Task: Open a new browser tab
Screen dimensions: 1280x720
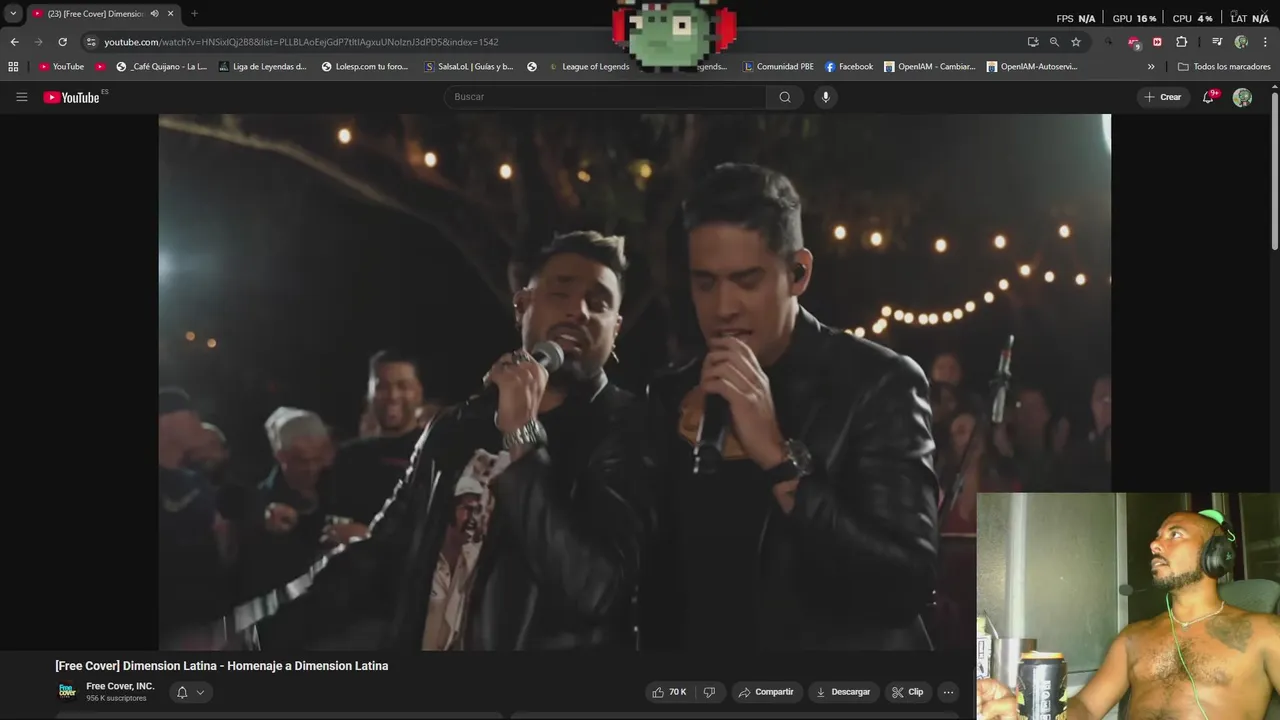Action: [194, 14]
